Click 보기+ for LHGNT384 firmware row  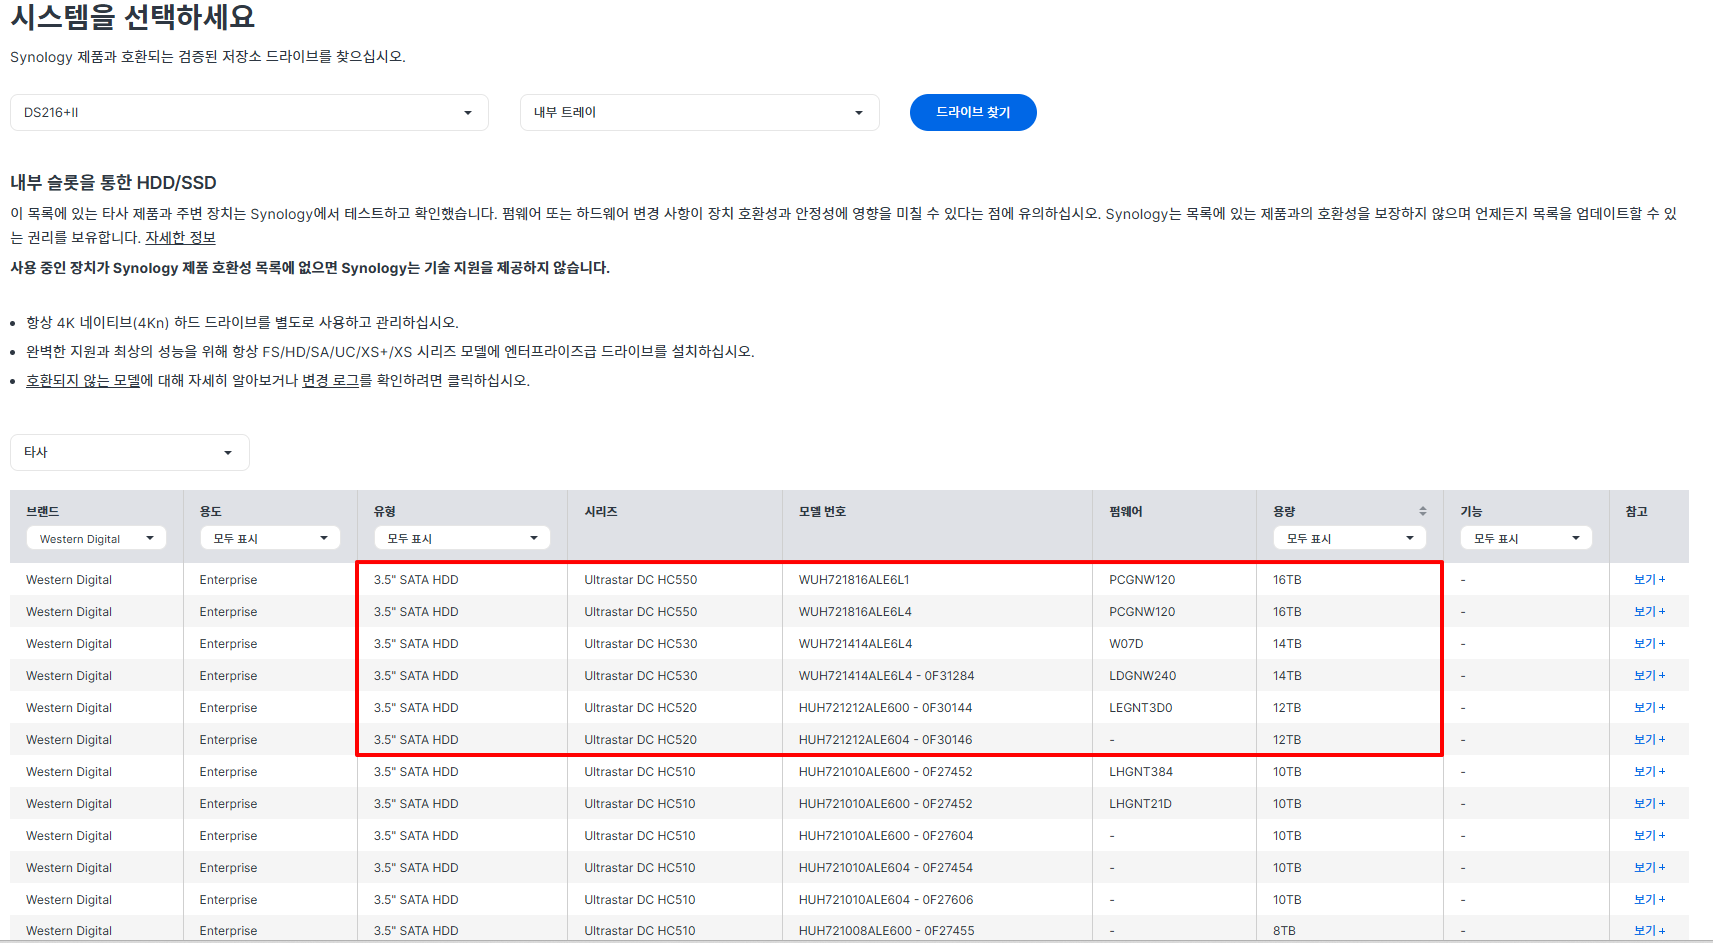point(1649,771)
